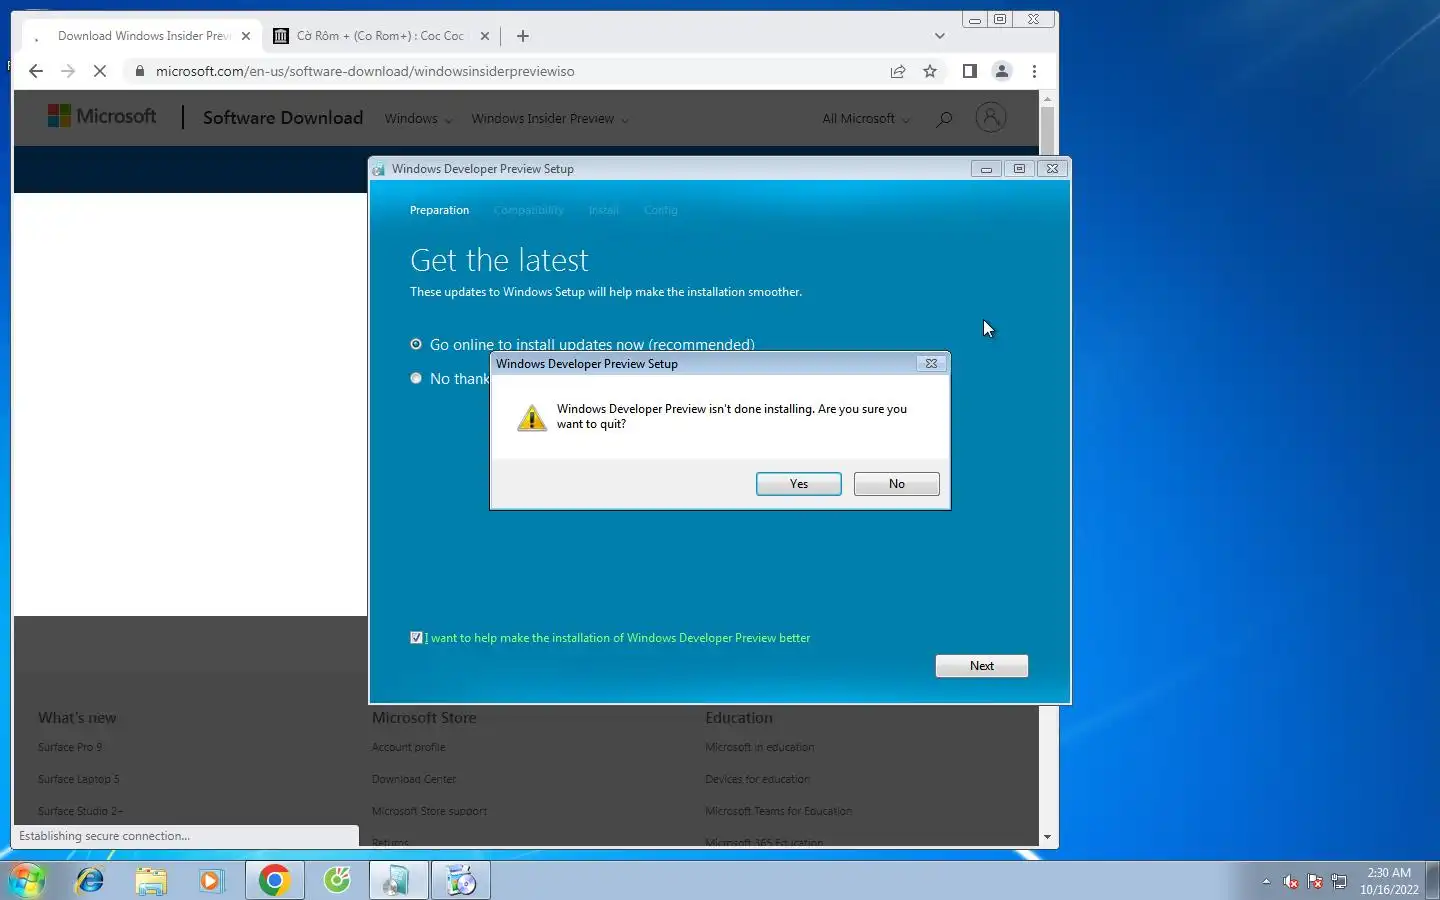Open the Surface Laptop 5 link
The width and height of the screenshot is (1440, 900).
(78, 779)
